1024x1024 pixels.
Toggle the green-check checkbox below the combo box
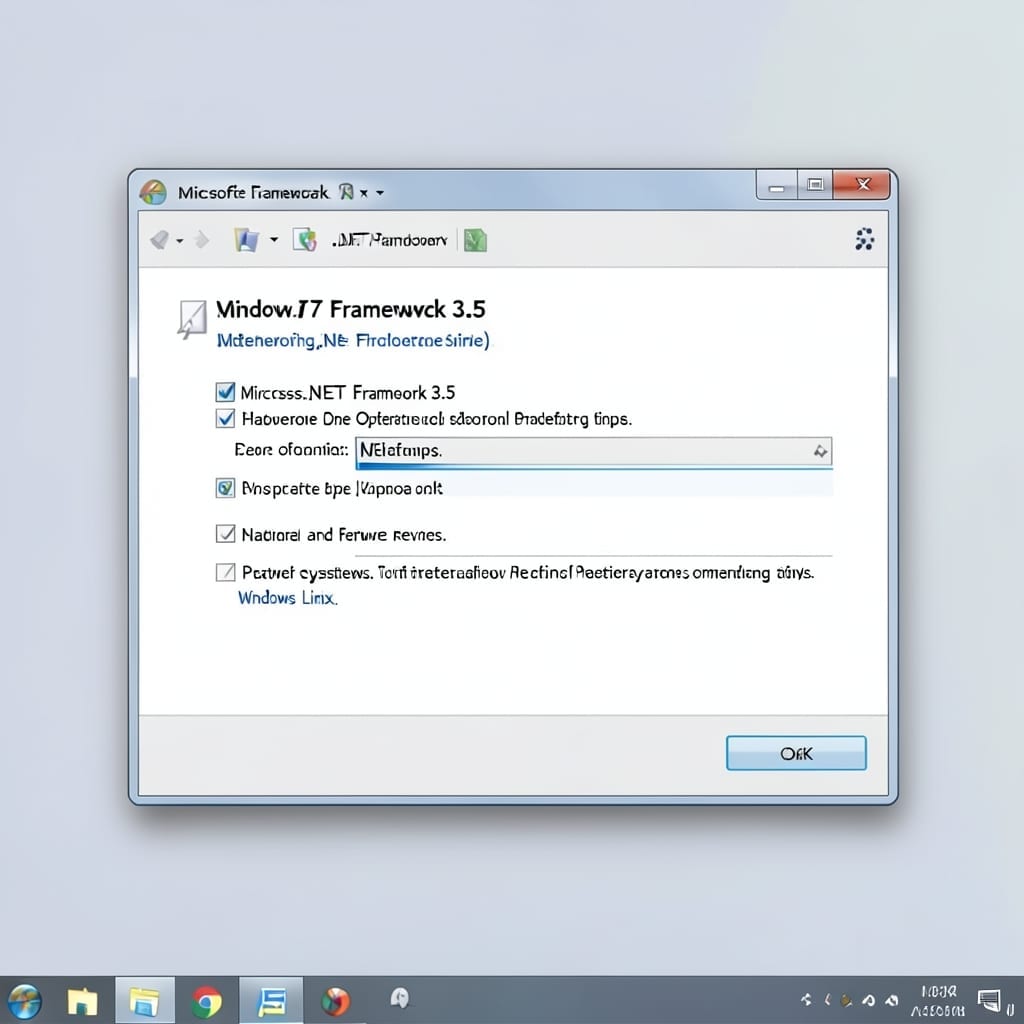point(225,488)
